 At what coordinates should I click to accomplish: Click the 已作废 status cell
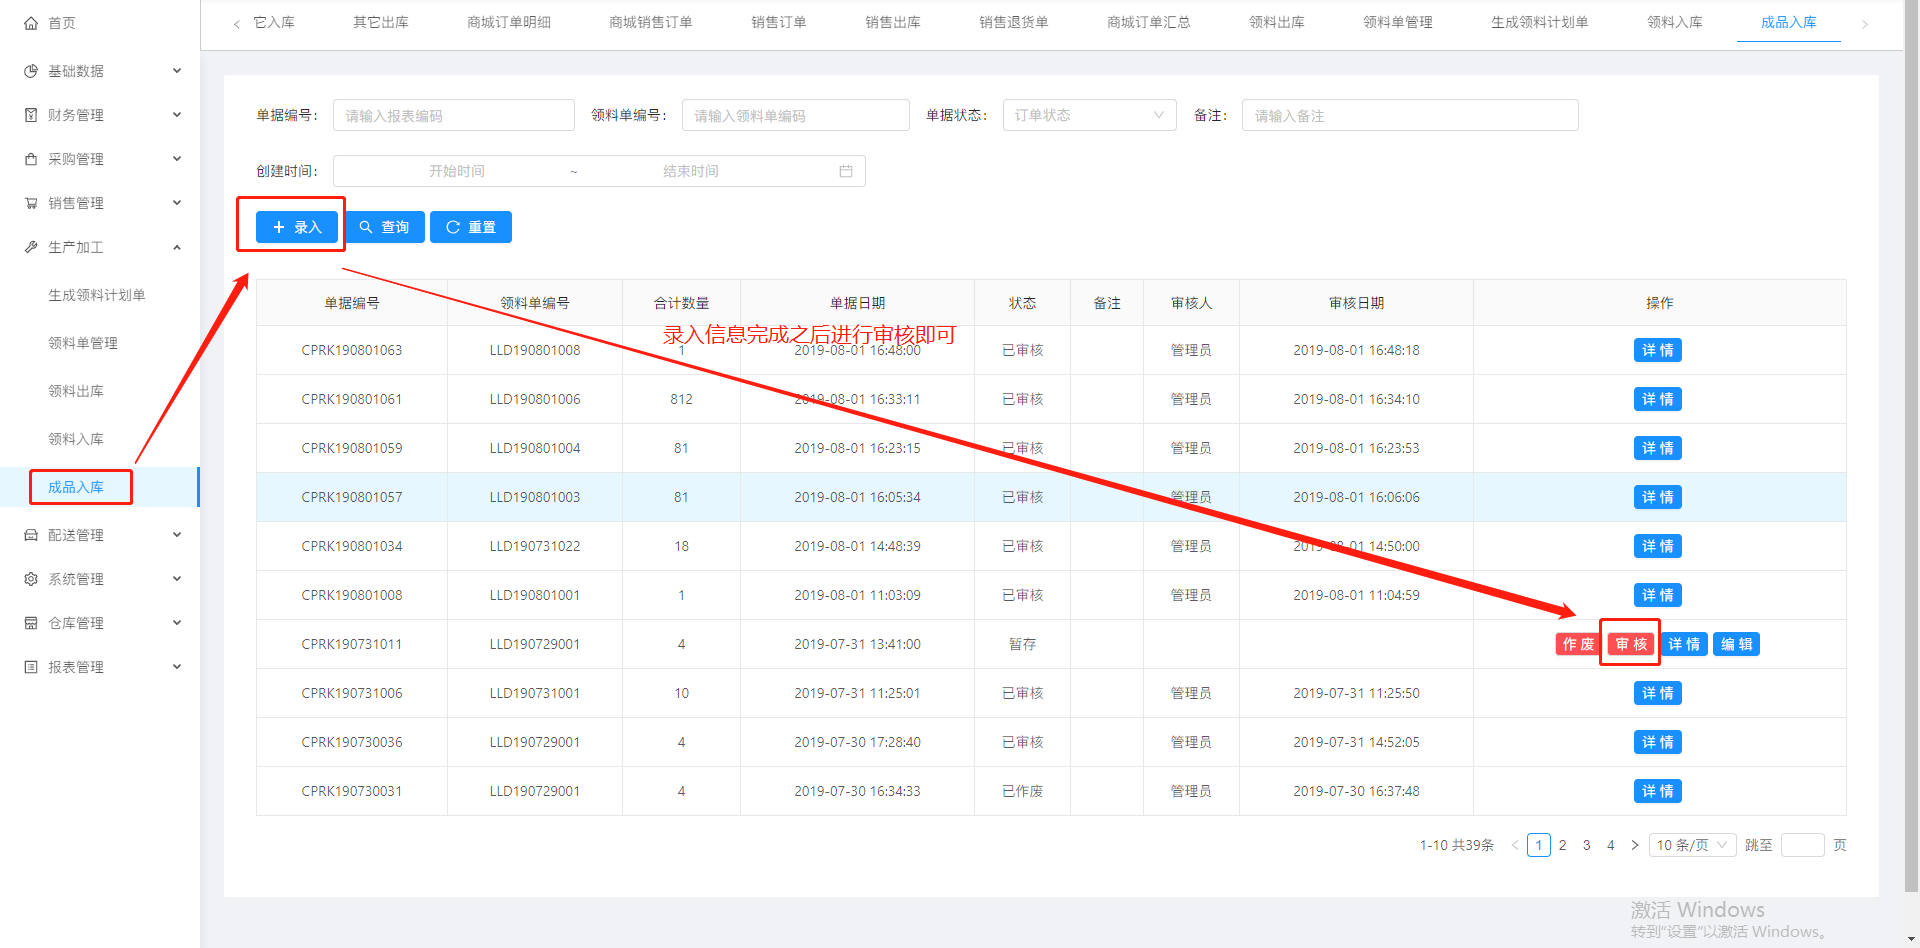[x=1022, y=791]
